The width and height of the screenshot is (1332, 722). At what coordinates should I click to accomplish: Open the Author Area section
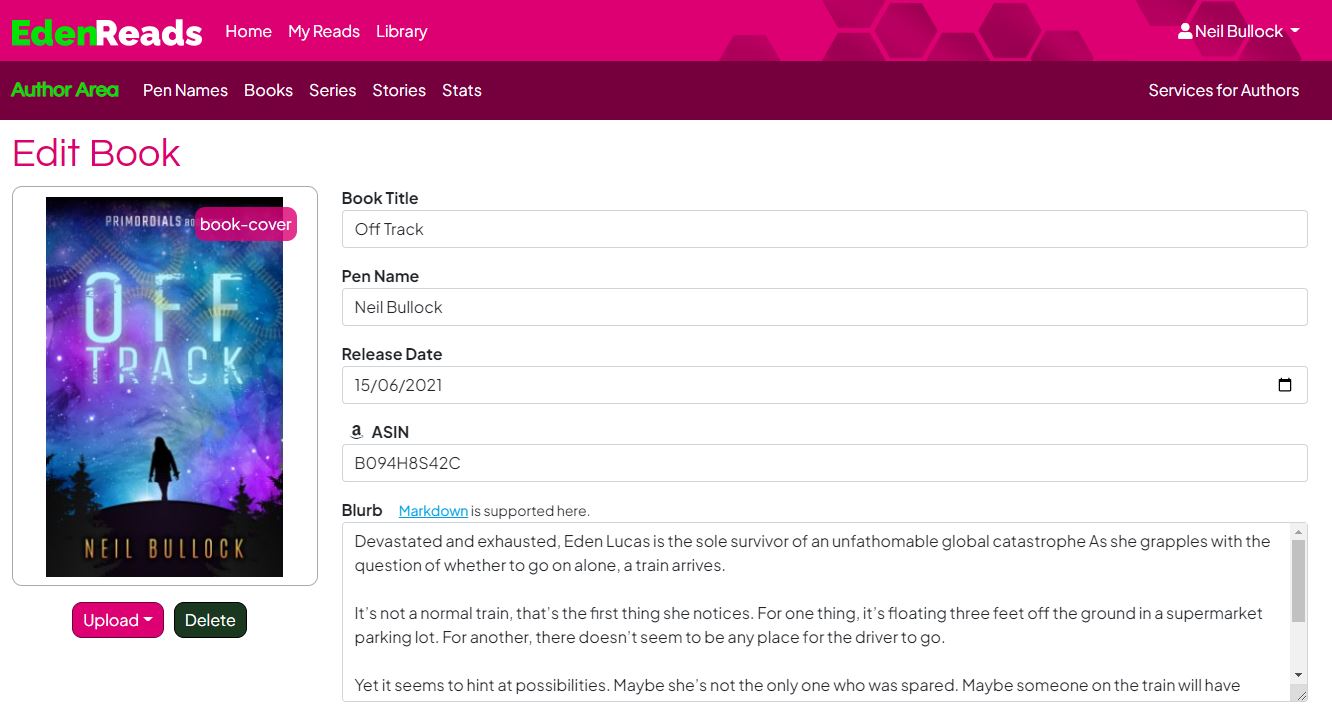click(65, 90)
